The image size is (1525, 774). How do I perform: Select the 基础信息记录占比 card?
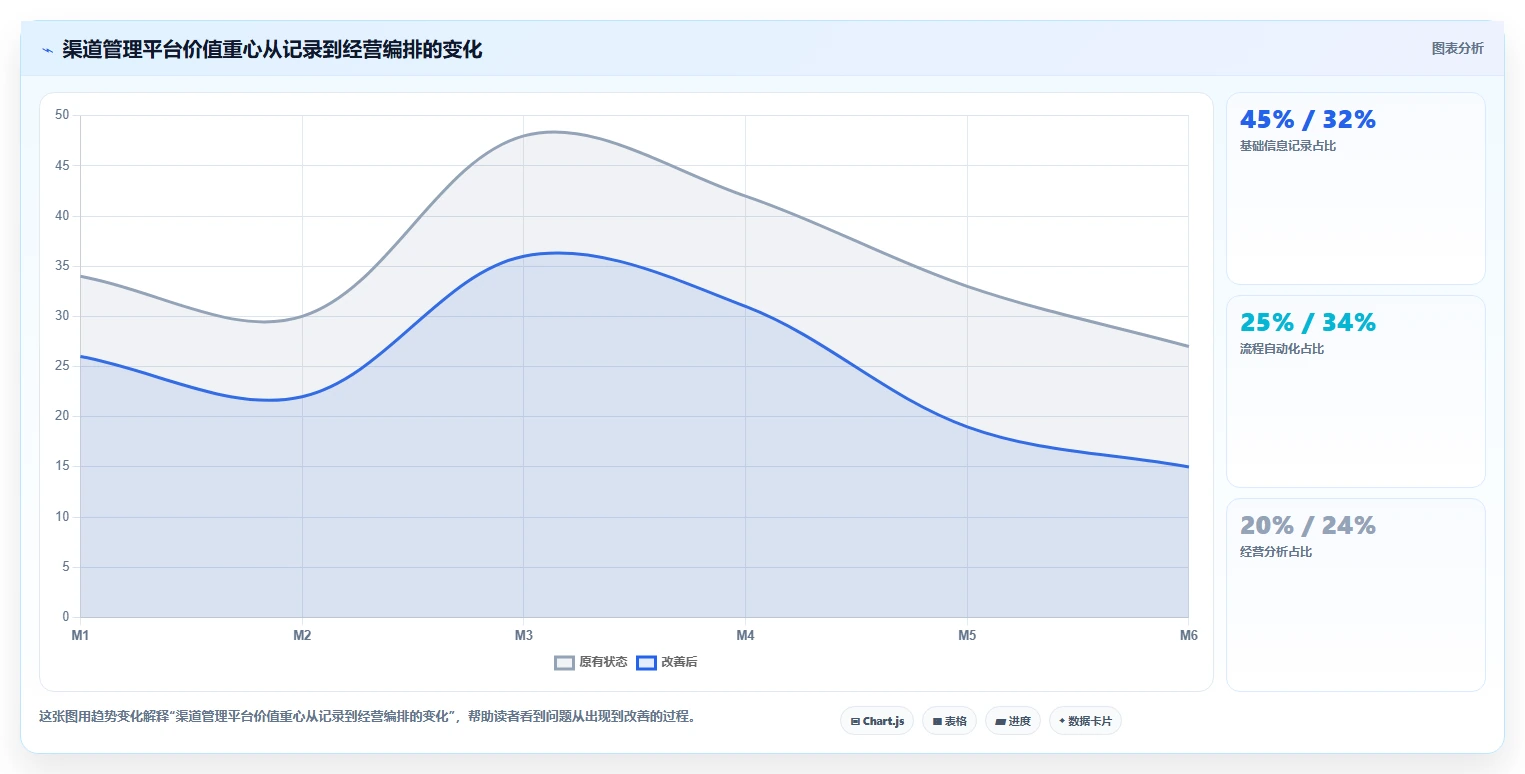[x=1355, y=189]
